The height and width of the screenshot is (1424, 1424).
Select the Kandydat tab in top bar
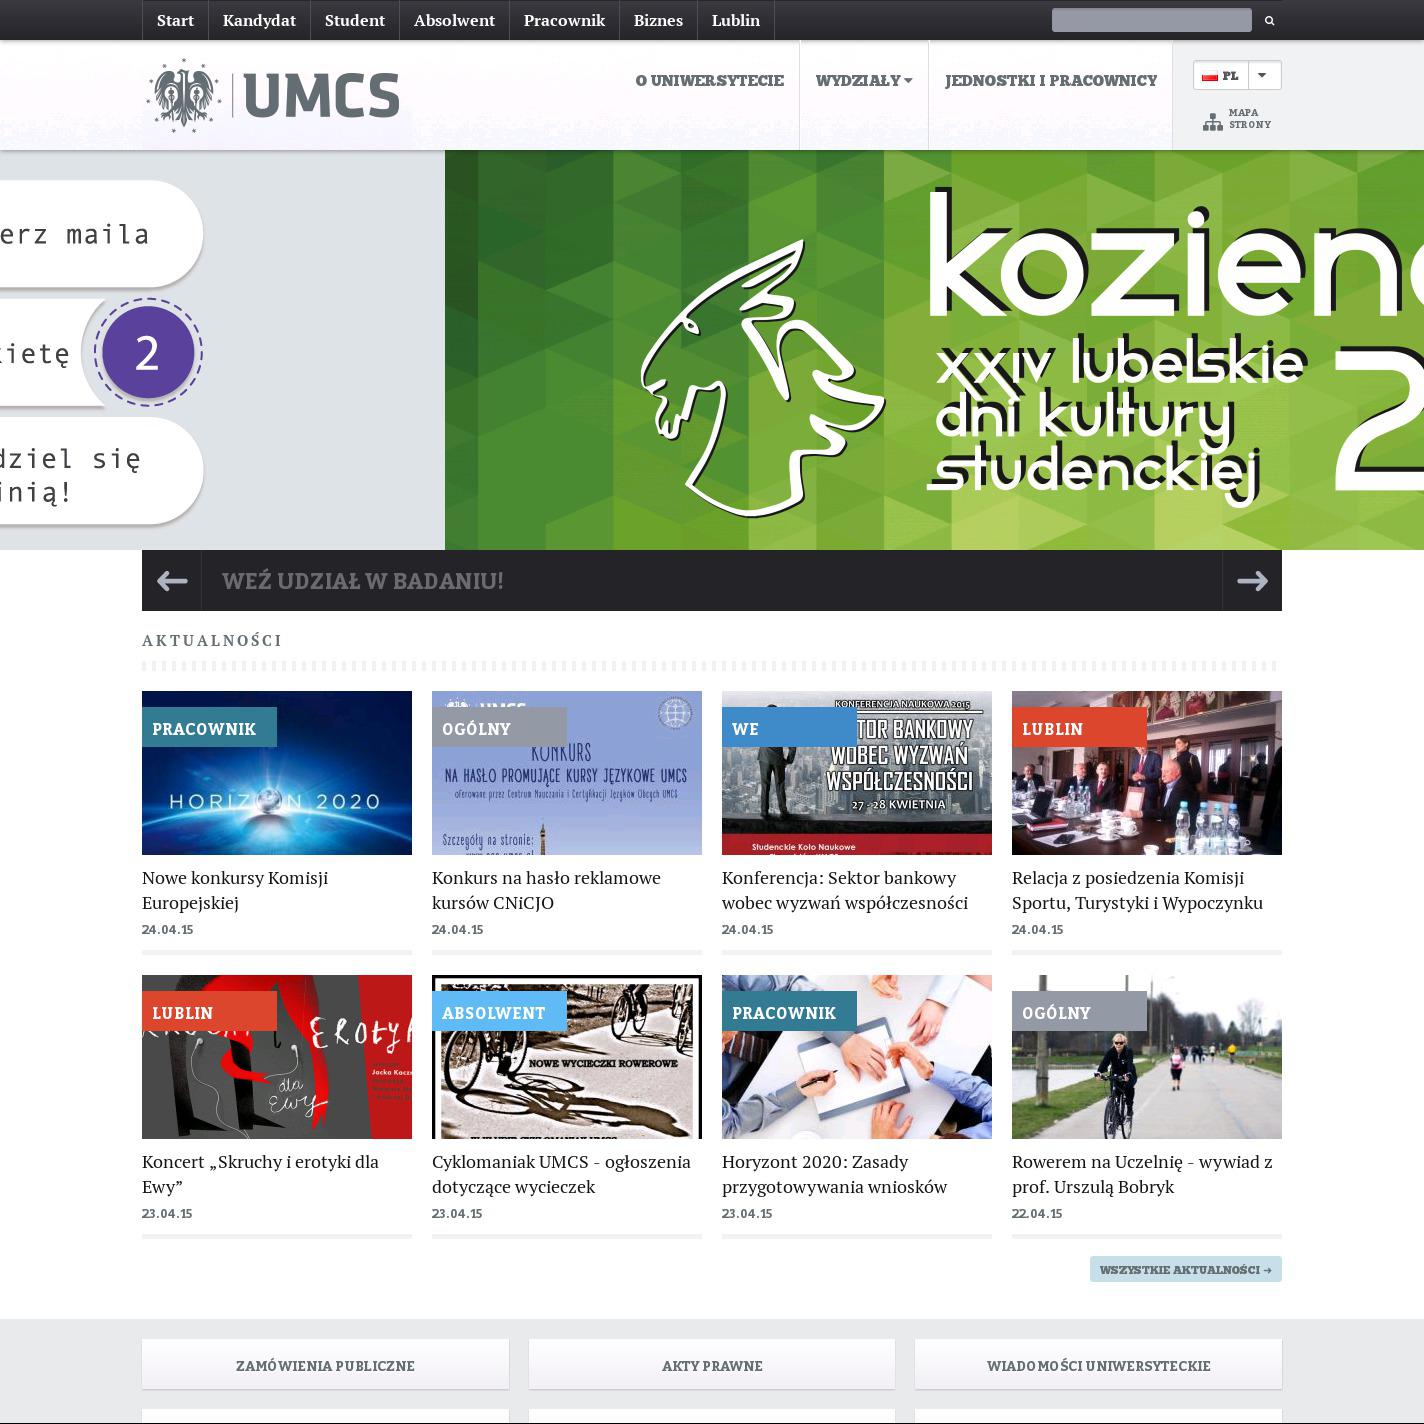point(259,20)
